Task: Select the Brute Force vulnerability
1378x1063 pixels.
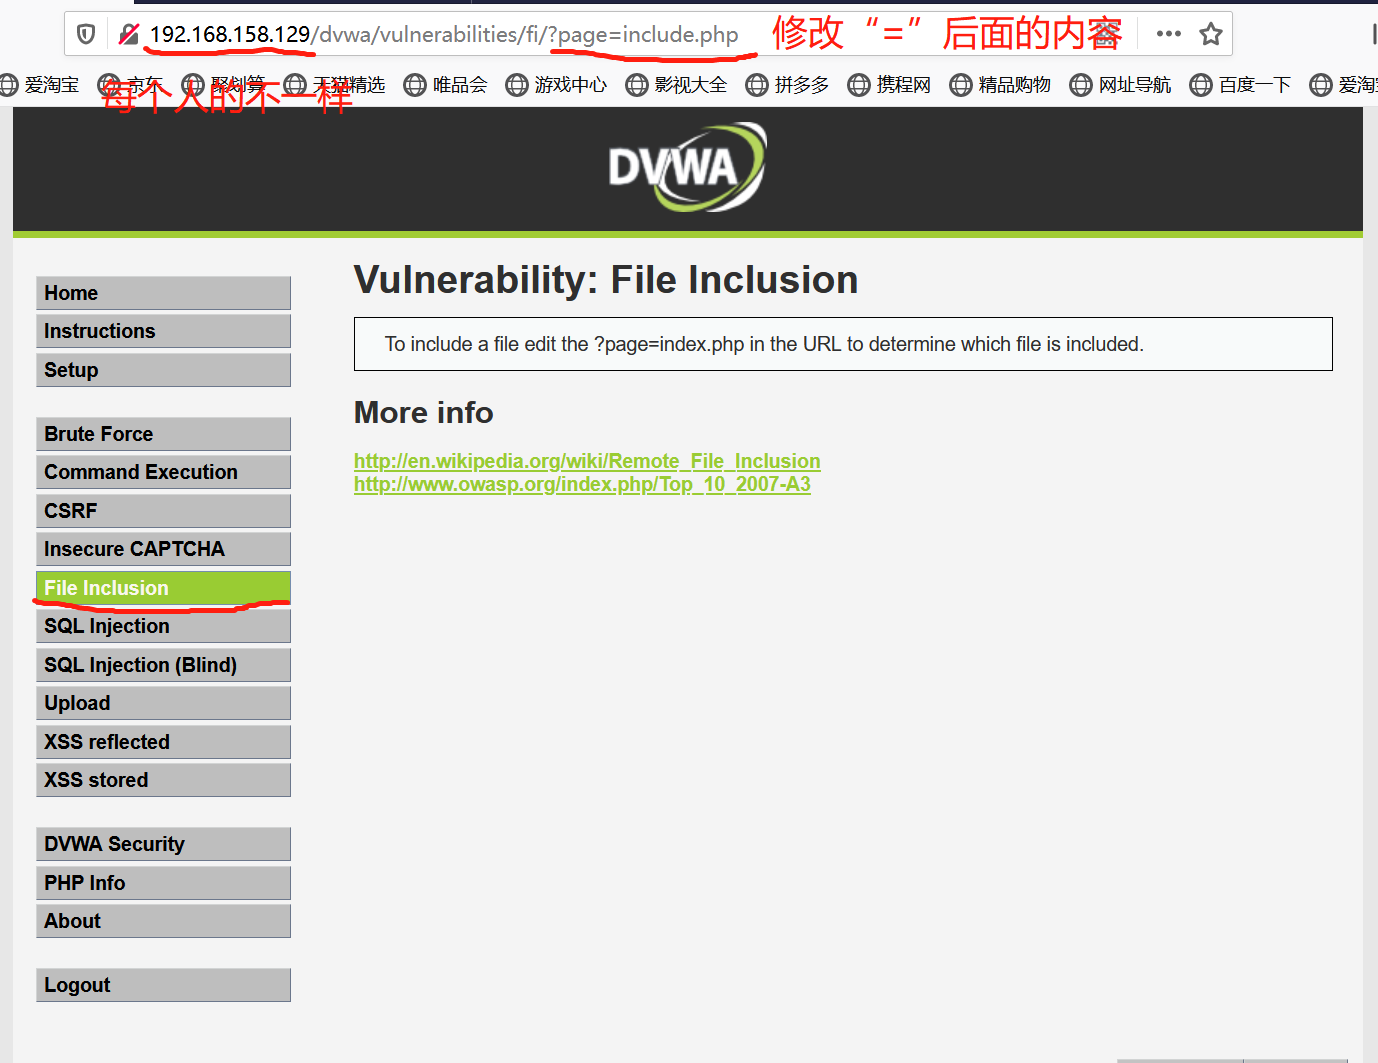Action: click(x=163, y=434)
